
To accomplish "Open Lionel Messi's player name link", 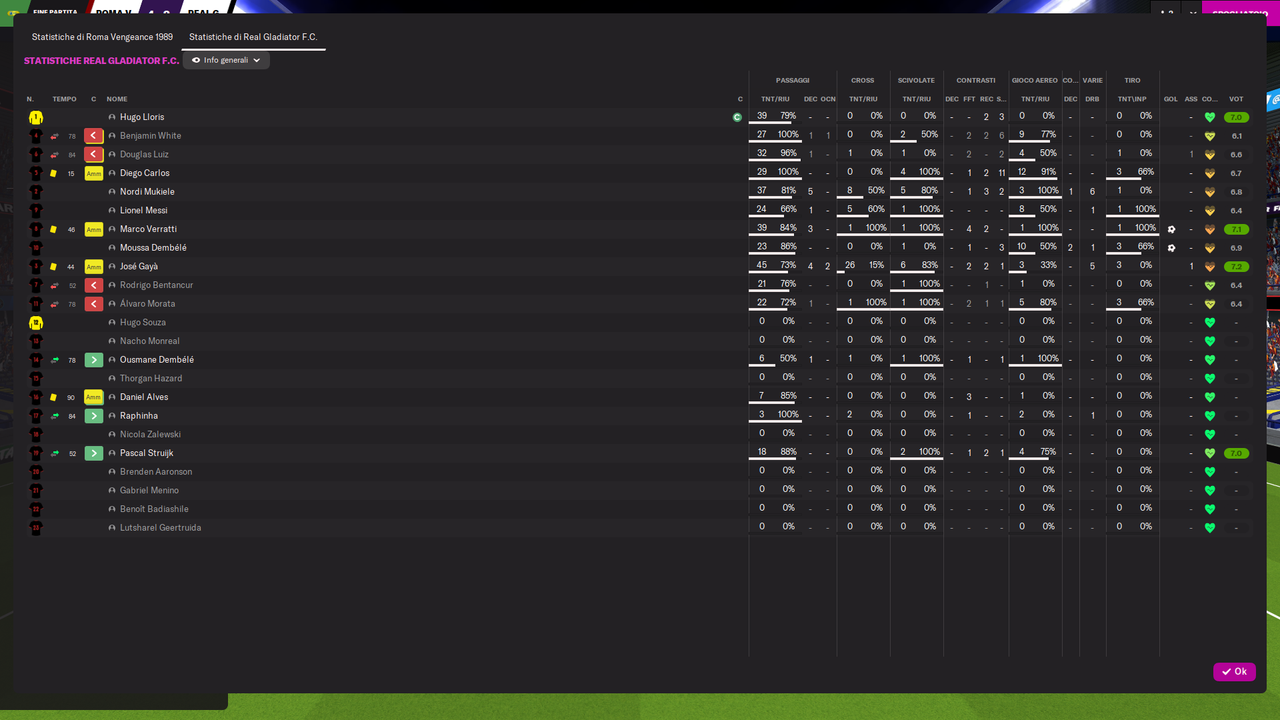I will (x=144, y=211).
